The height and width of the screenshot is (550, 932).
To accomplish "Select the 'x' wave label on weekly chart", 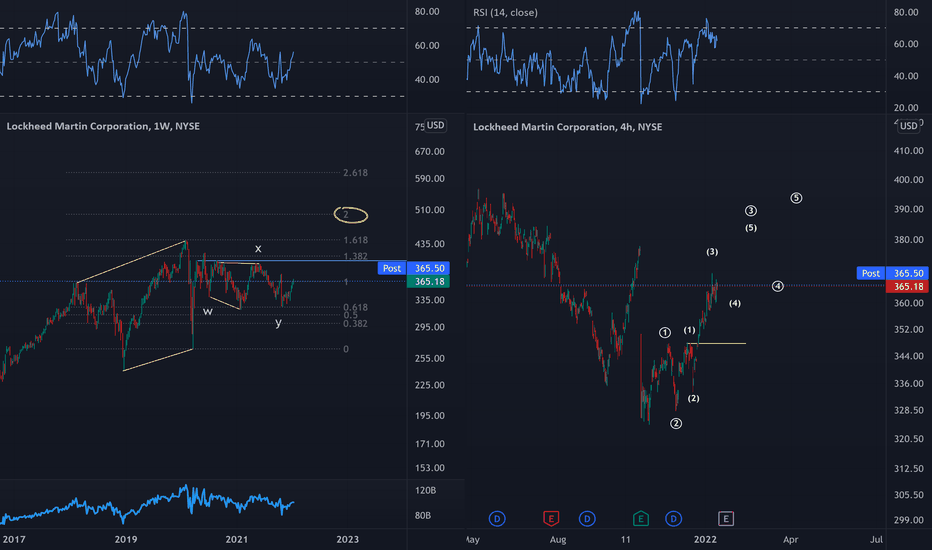I will pyautogui.click(x=258, y=248).
